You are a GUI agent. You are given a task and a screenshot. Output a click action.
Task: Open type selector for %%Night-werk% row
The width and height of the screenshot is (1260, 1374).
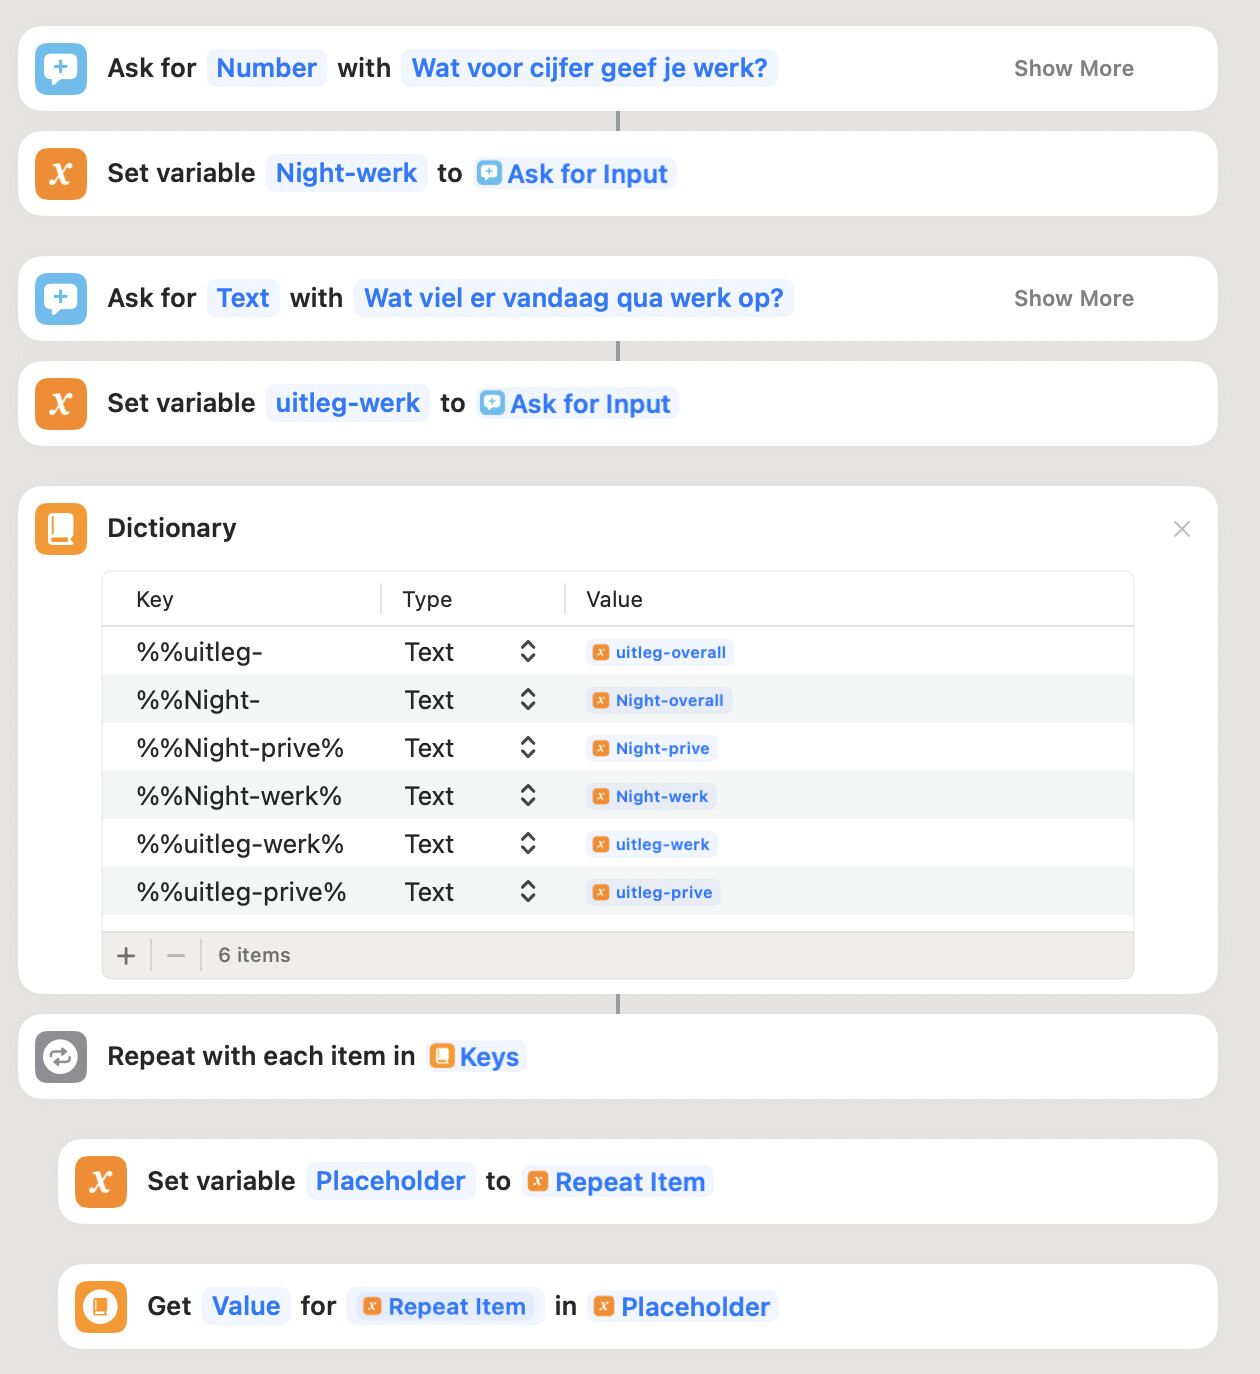point(528,796)
